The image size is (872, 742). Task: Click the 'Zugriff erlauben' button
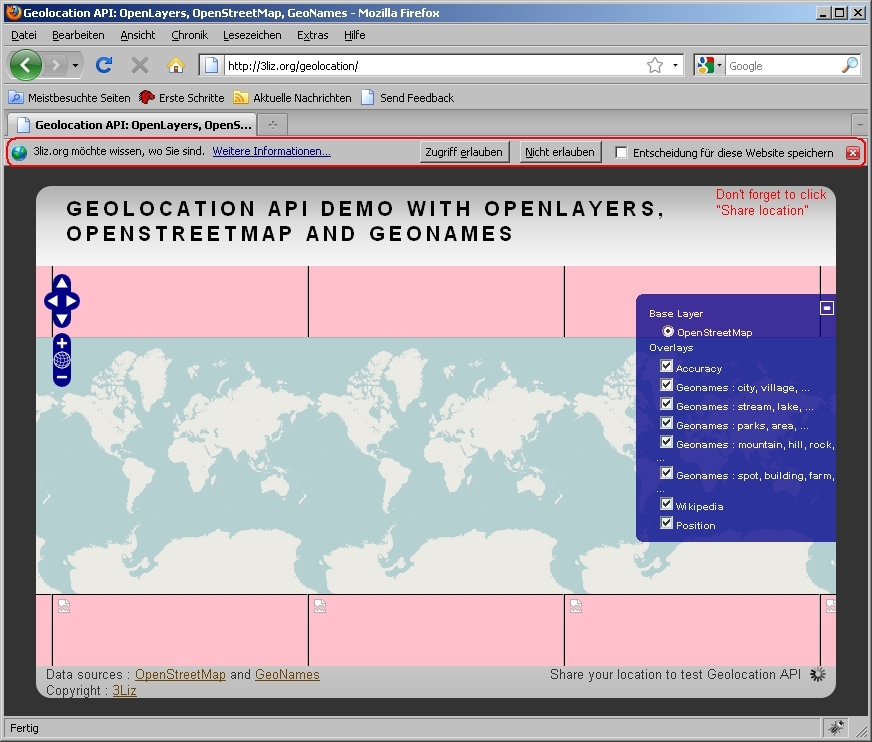[x=464, y=152]
